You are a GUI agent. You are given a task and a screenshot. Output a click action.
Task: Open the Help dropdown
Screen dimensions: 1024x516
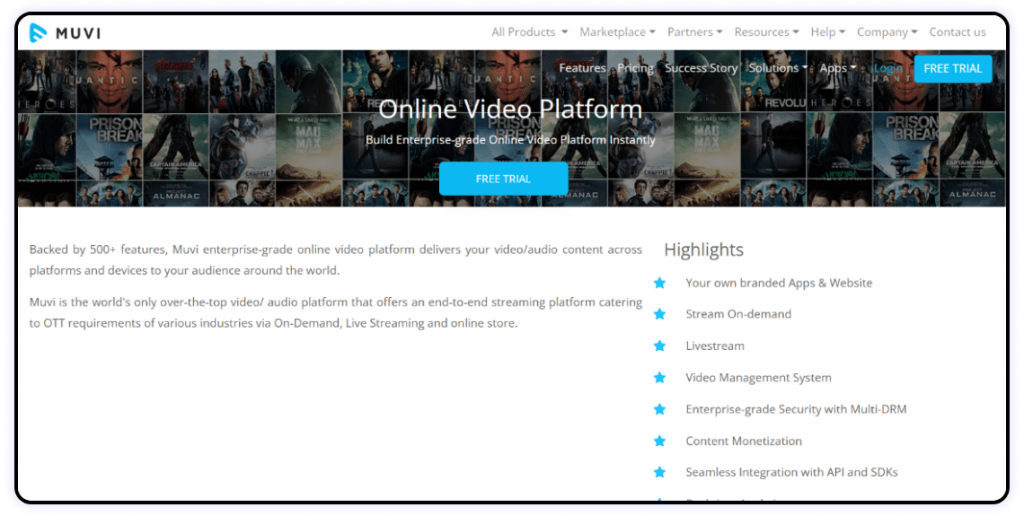[827, 32]
